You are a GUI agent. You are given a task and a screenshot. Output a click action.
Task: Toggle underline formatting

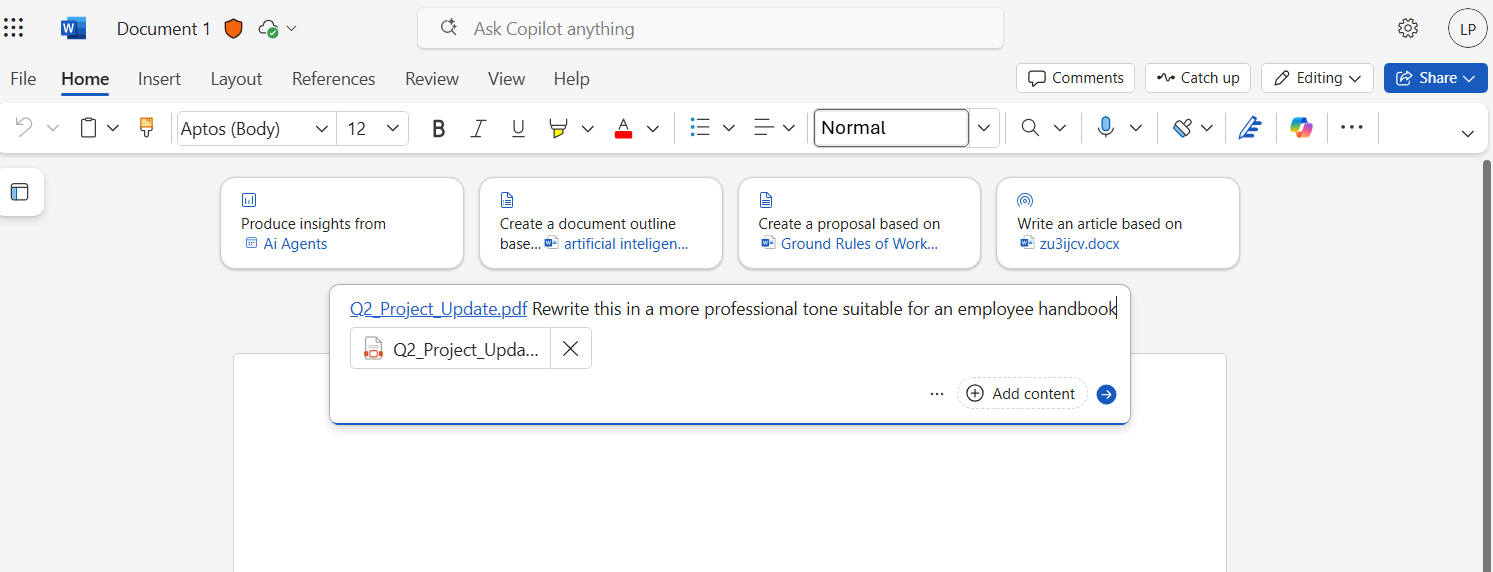[x=518, y=128]
